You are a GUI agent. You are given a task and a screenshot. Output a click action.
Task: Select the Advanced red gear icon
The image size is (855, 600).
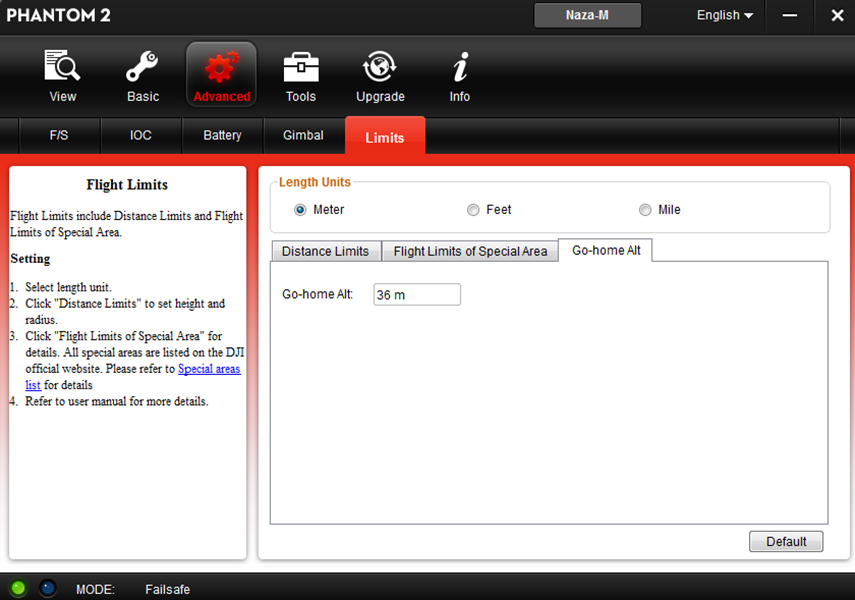click(221, 67)
